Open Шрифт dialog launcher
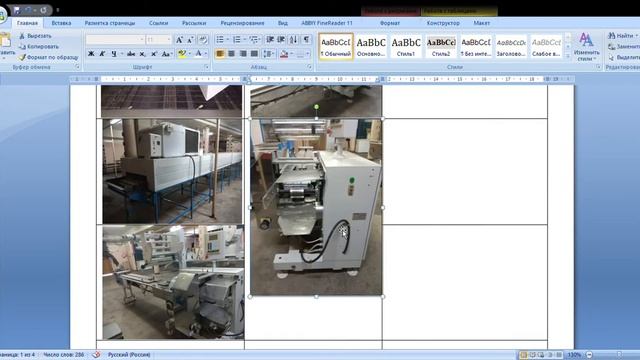This screenshot has width=640, height=360. (207, 67)
